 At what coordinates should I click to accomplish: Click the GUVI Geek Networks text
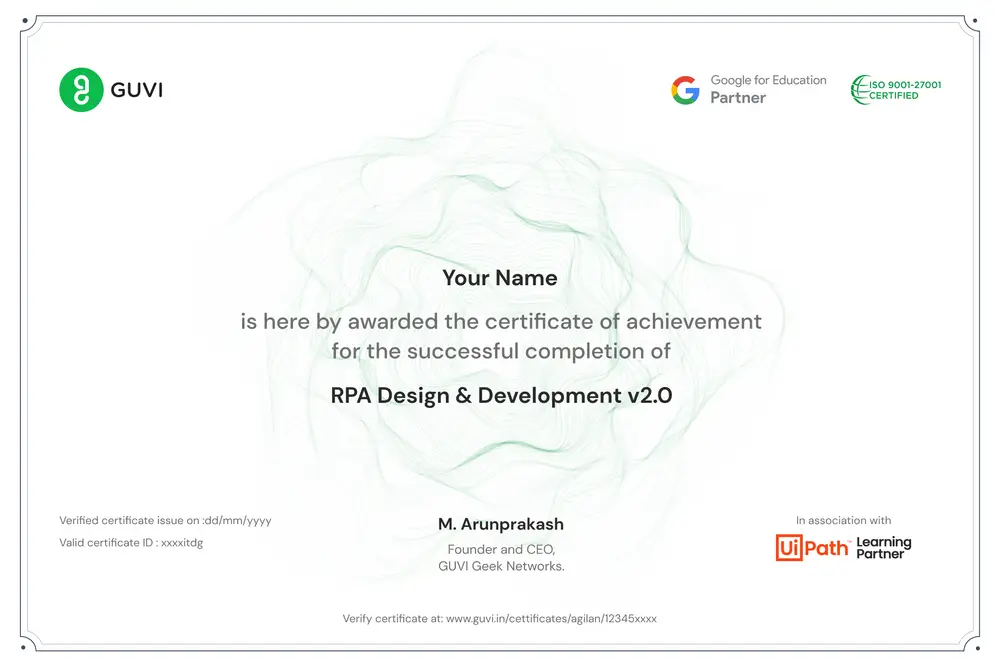501,566
